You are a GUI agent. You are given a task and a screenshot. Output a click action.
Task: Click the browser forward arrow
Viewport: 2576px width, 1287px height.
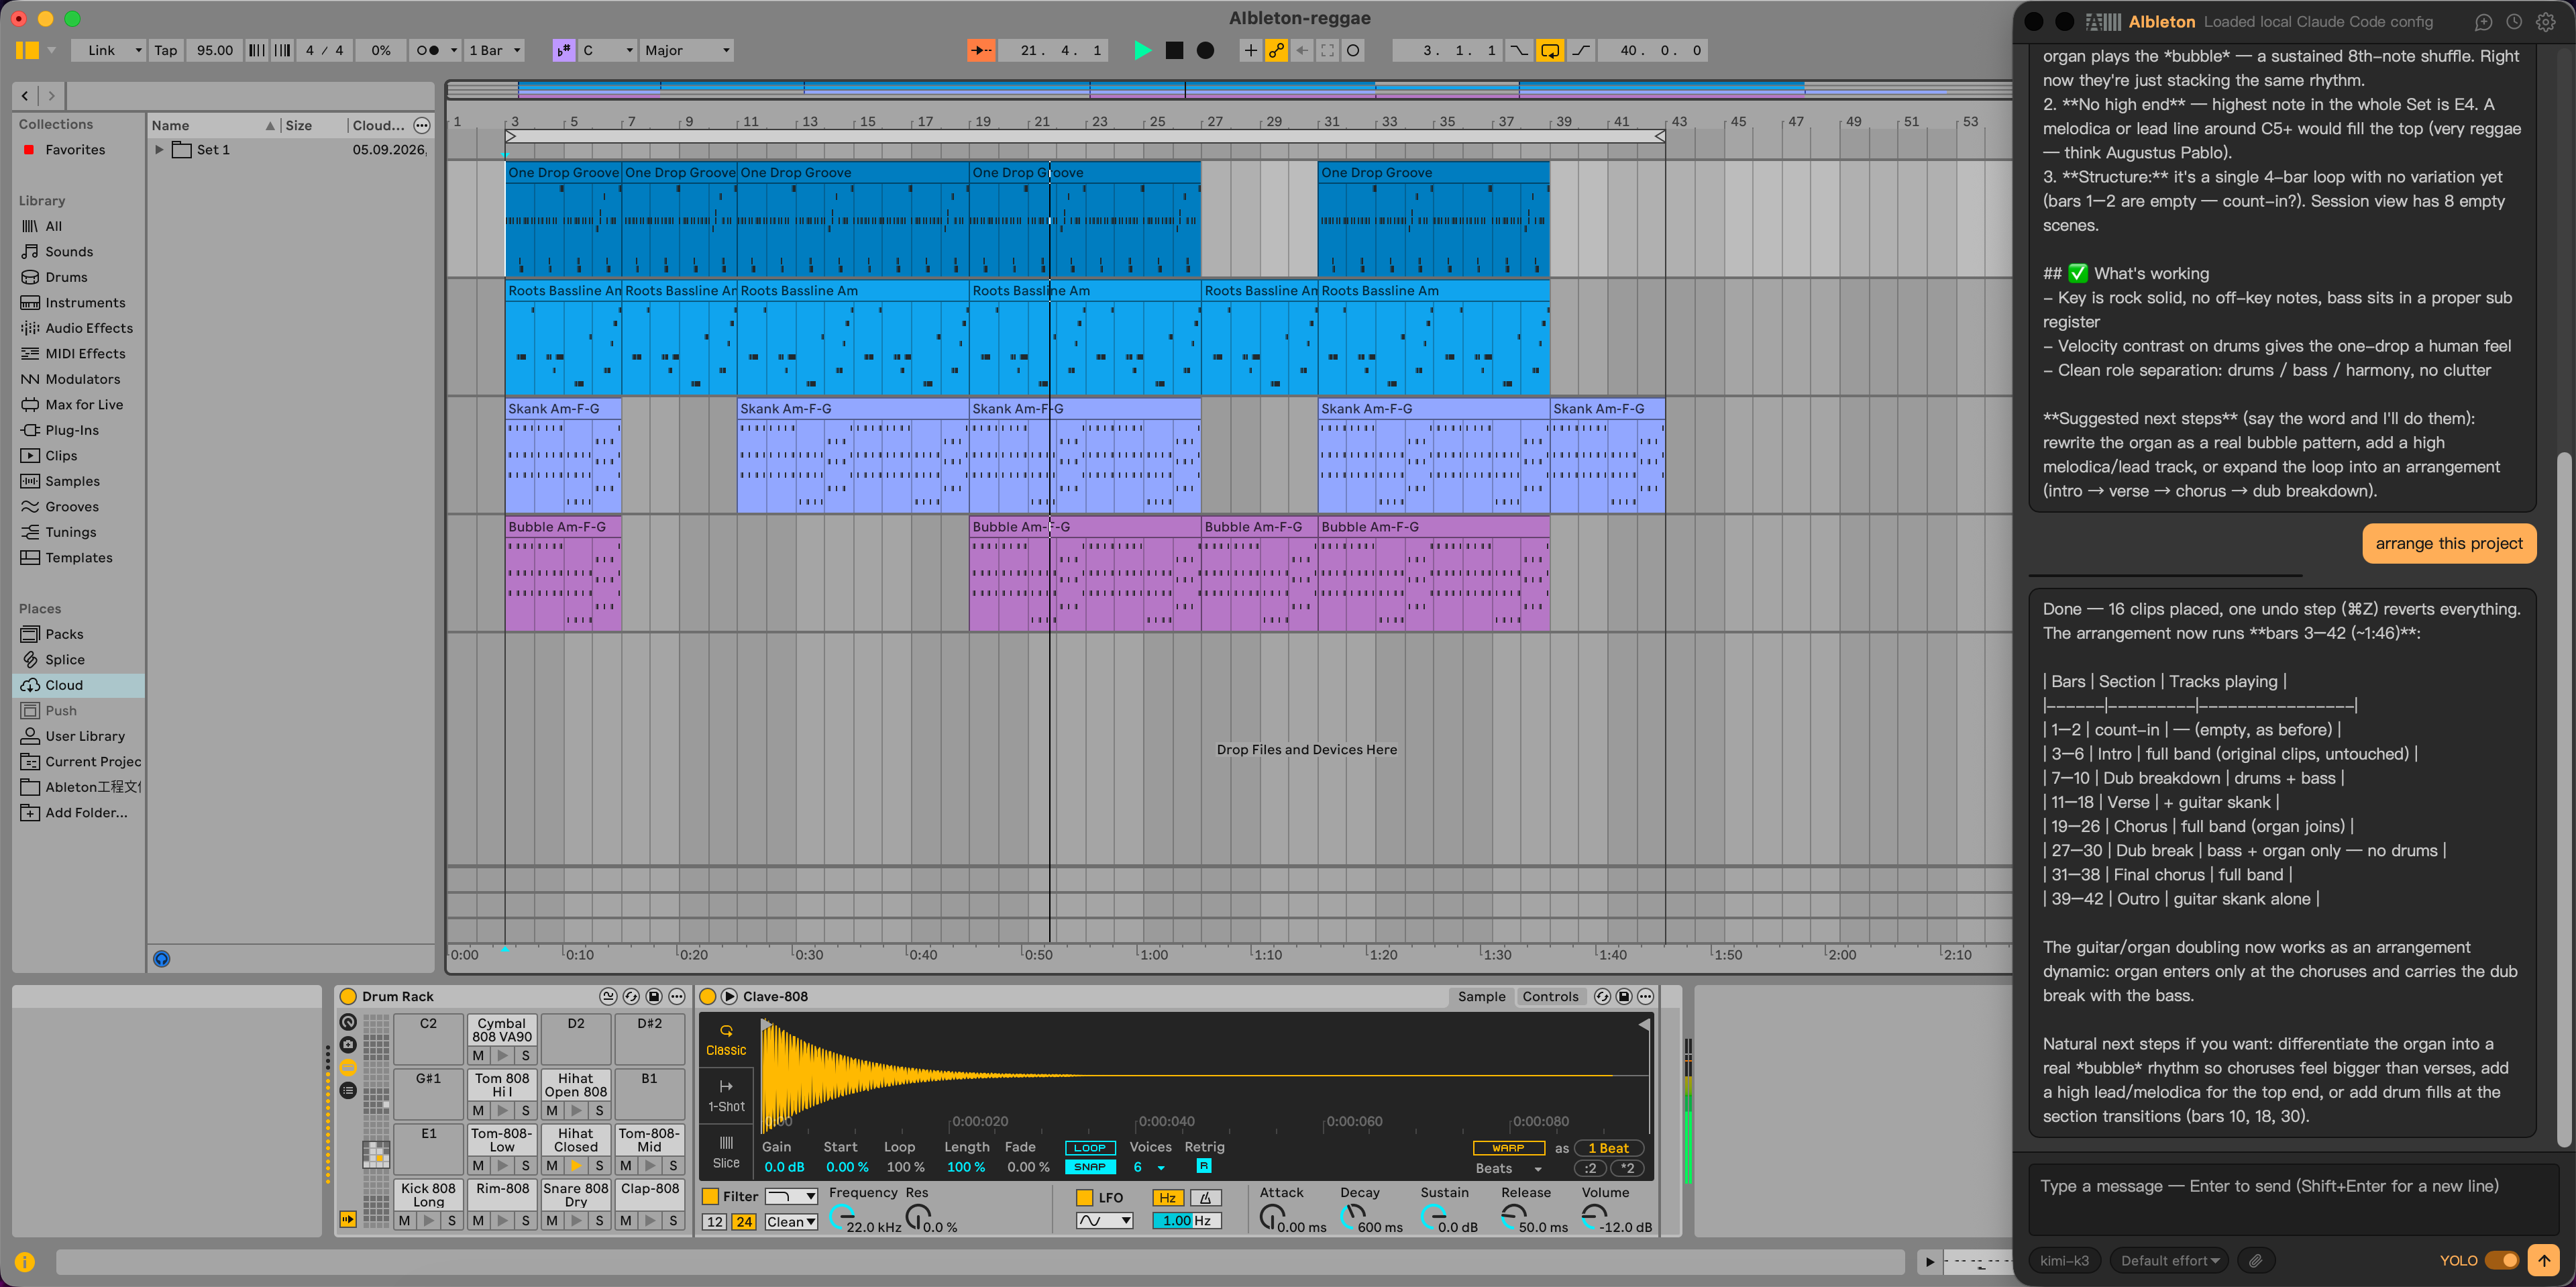[52, 96]
